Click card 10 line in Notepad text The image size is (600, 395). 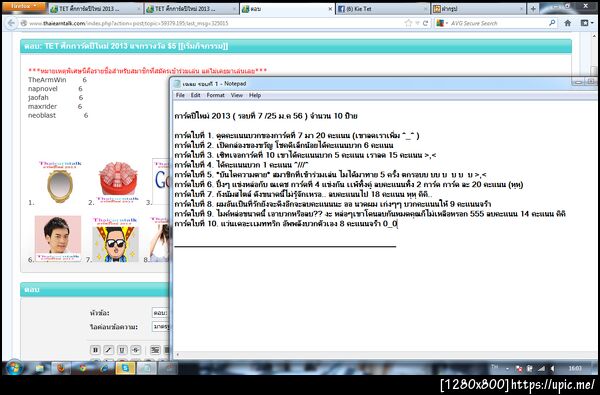click(x=286, y=224)
